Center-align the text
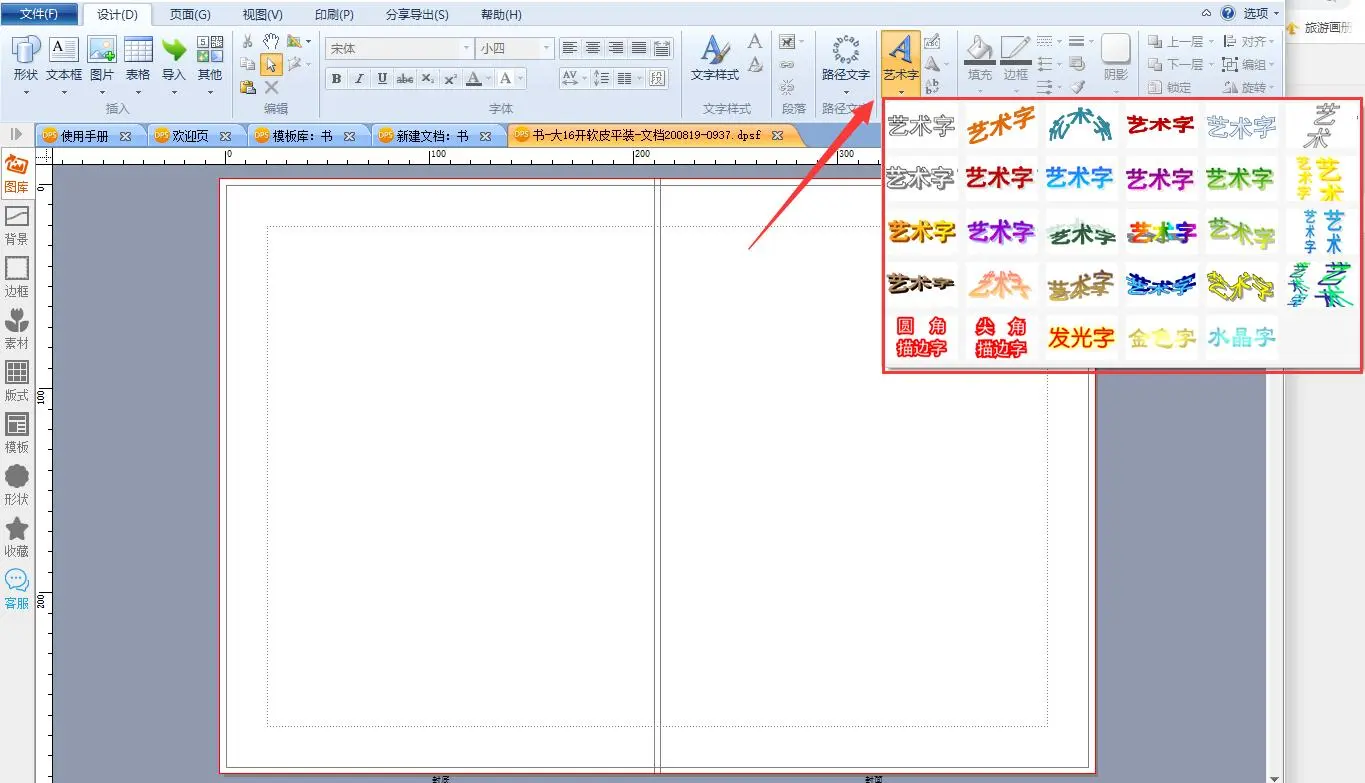The image size is (1365, 783). pos(593,48)
